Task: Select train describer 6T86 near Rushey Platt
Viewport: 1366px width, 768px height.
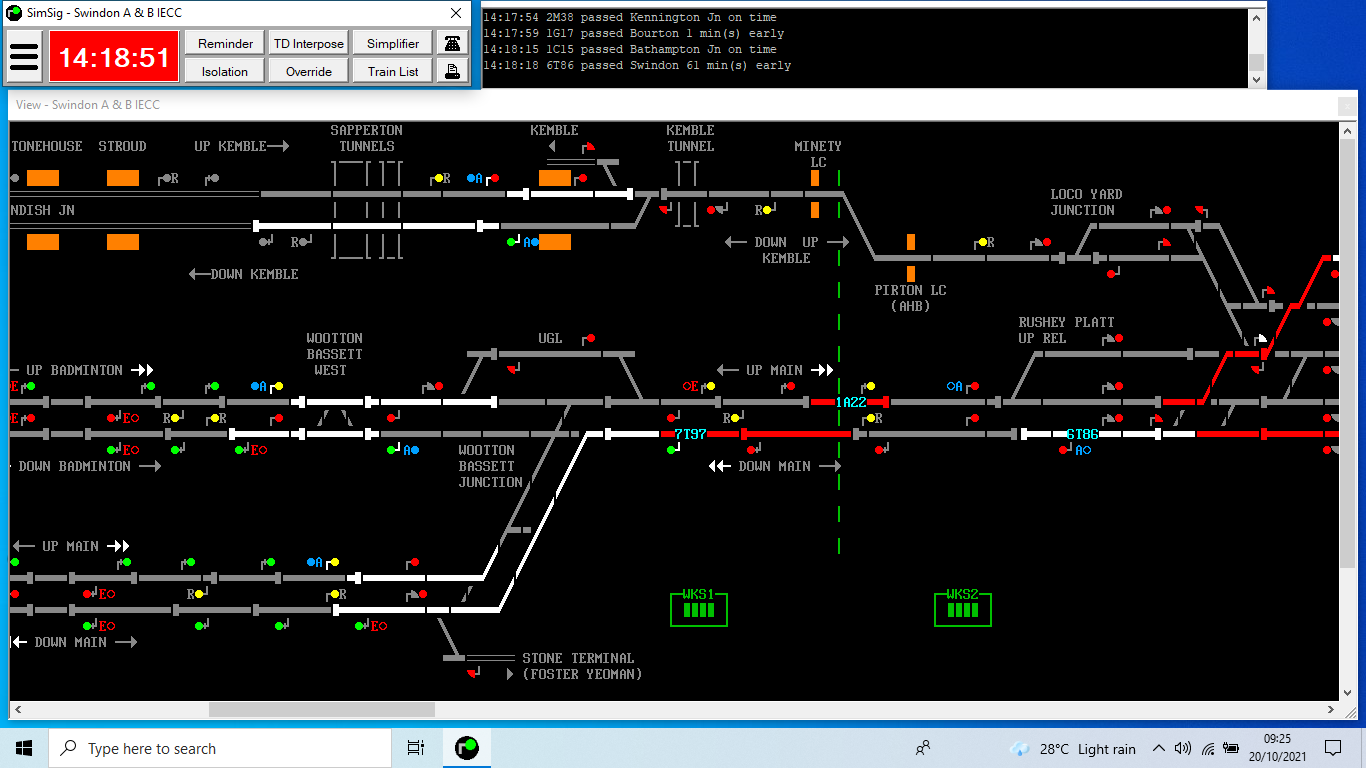Action: click(x=1082, y=434)
